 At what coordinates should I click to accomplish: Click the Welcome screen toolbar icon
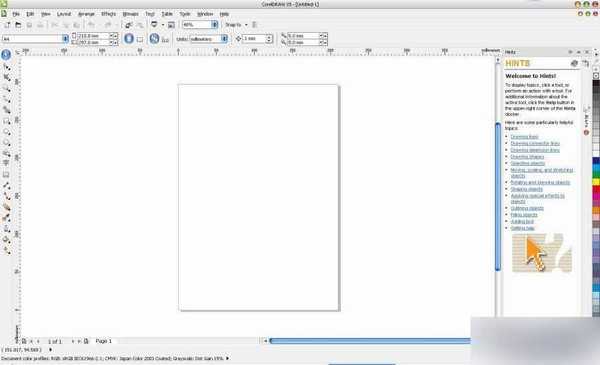(x=171, y=25)
